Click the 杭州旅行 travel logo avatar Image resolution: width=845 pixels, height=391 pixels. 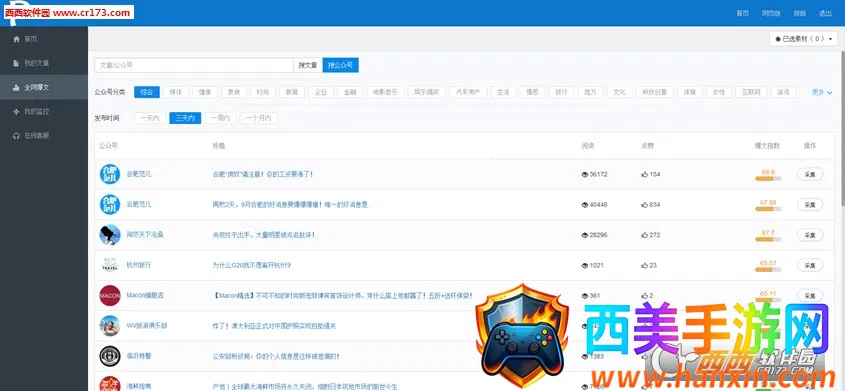[110, 265]
